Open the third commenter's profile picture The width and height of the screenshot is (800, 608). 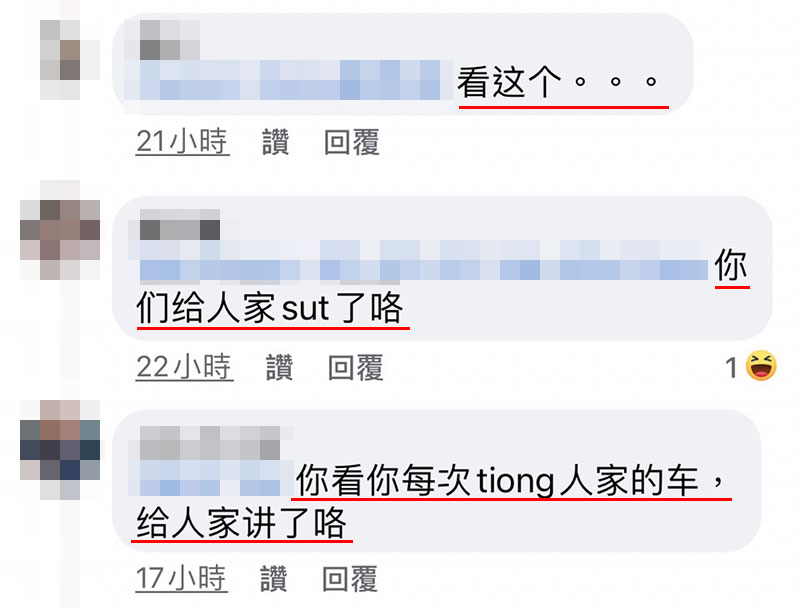click(x=60, y=449)
